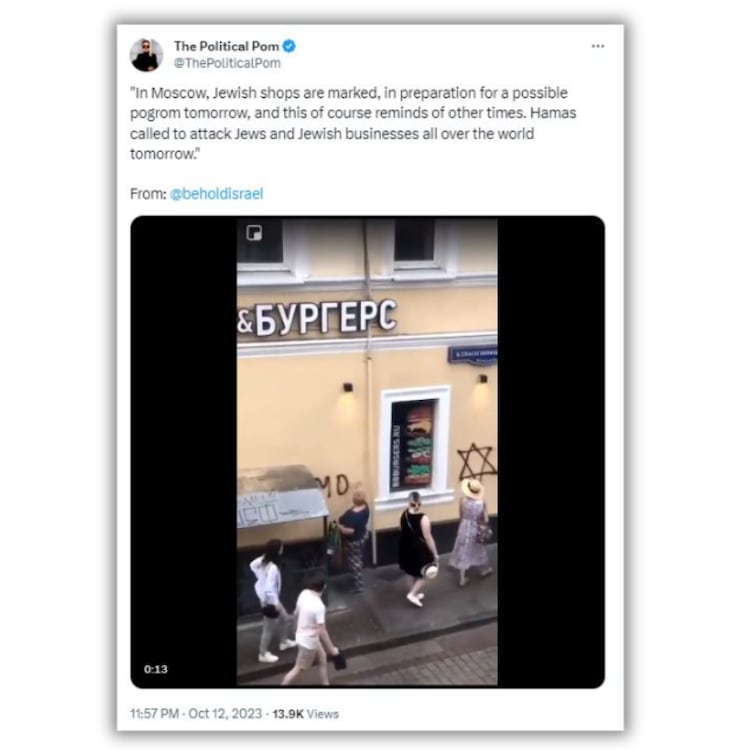Open The Political Pom display name
This screenshot has width=750, height=750.
[226, 46]
